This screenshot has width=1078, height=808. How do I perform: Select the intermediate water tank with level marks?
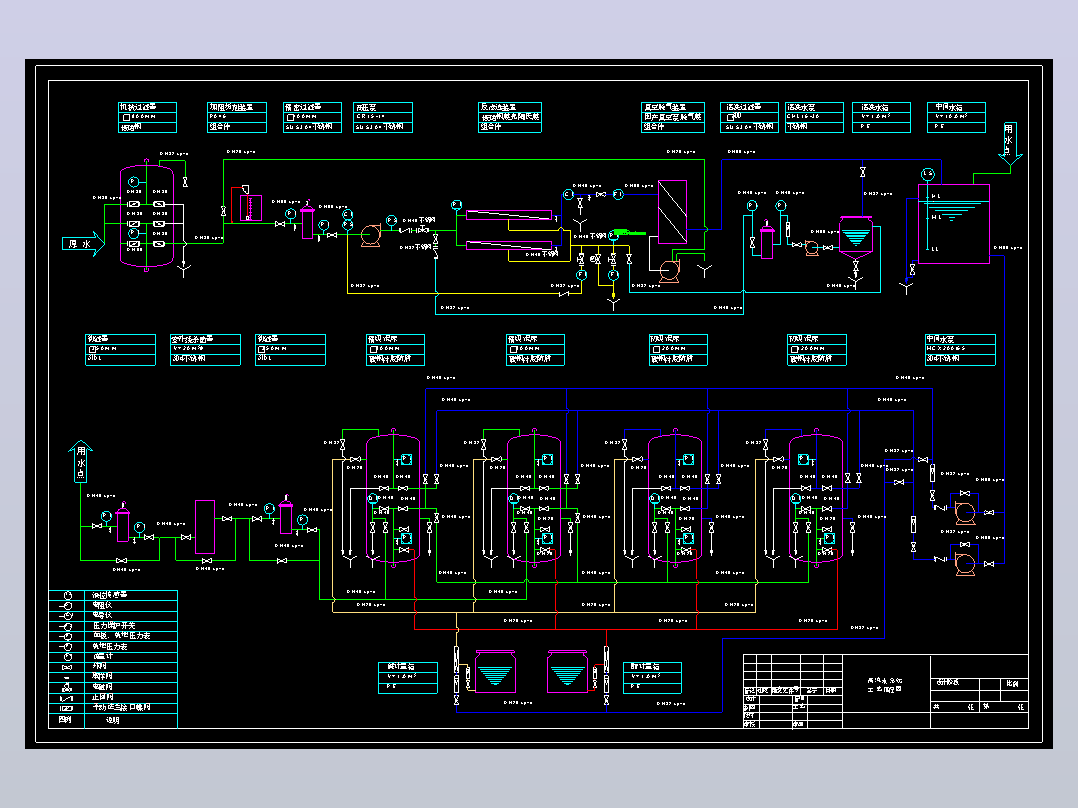coord(954,223)
